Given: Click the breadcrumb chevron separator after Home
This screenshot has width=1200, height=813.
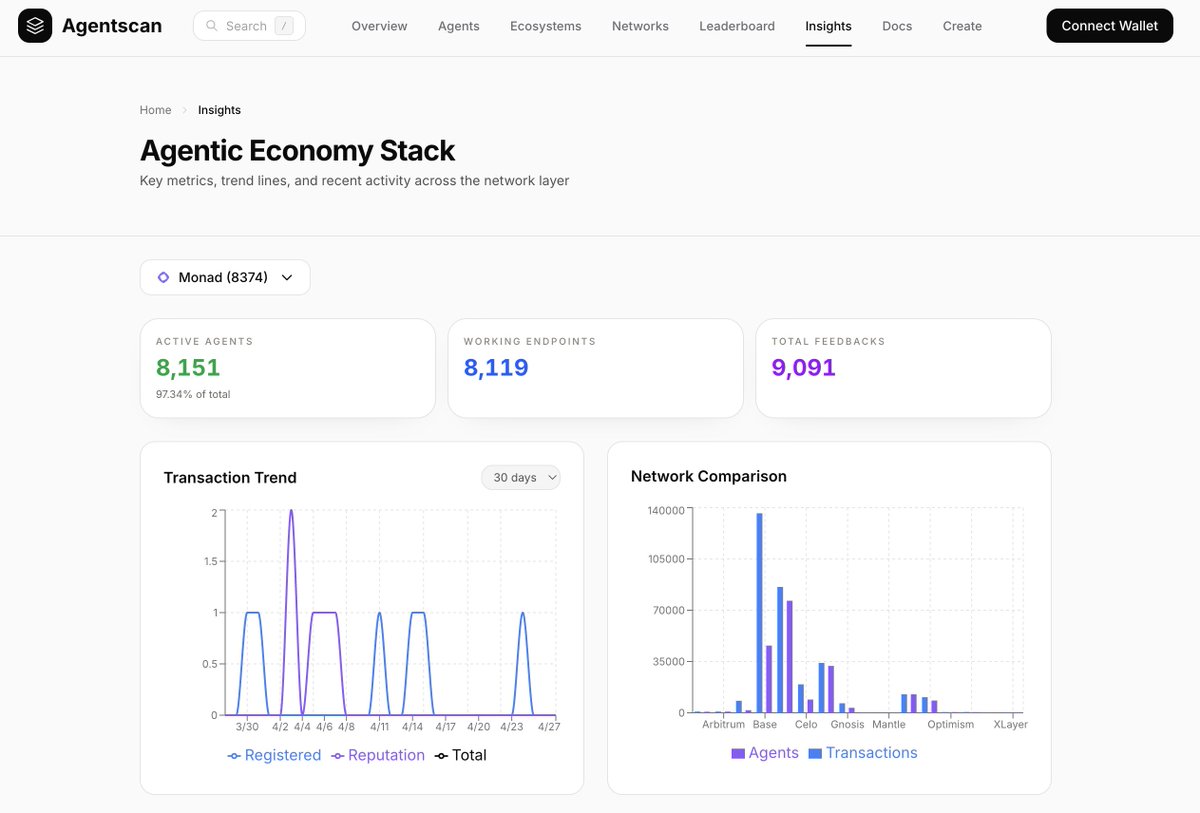Looking at the screenshot, I should click(185, 110).
